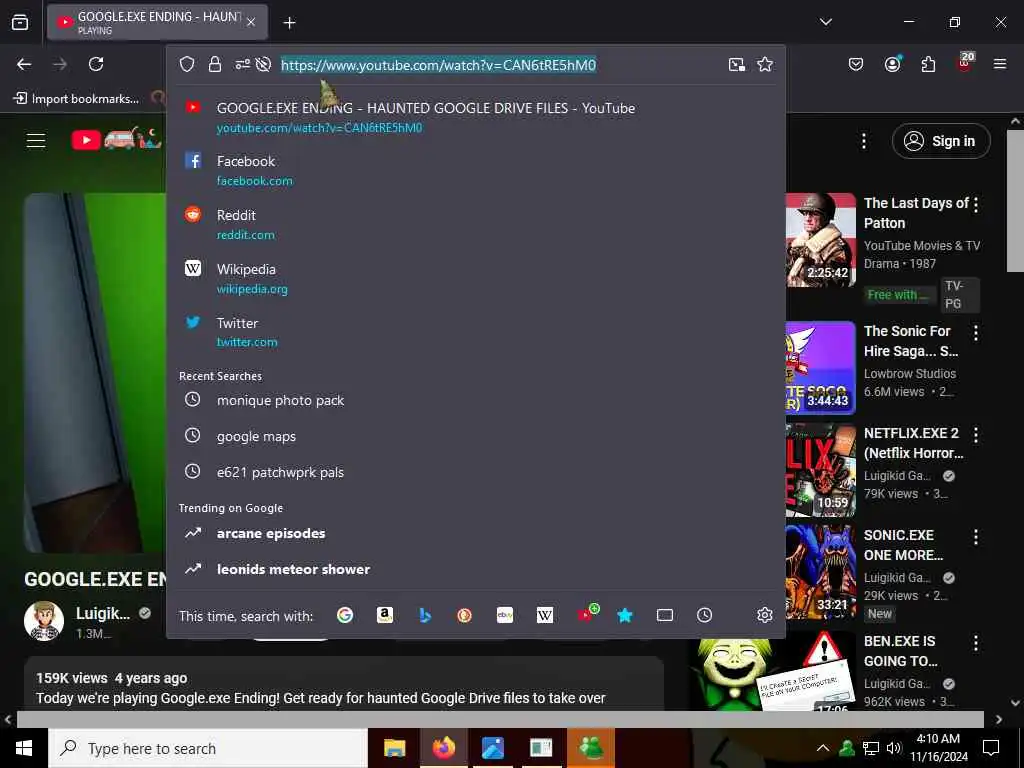Search this time with Google
The image size is (1024, 768).
[345, 615]
